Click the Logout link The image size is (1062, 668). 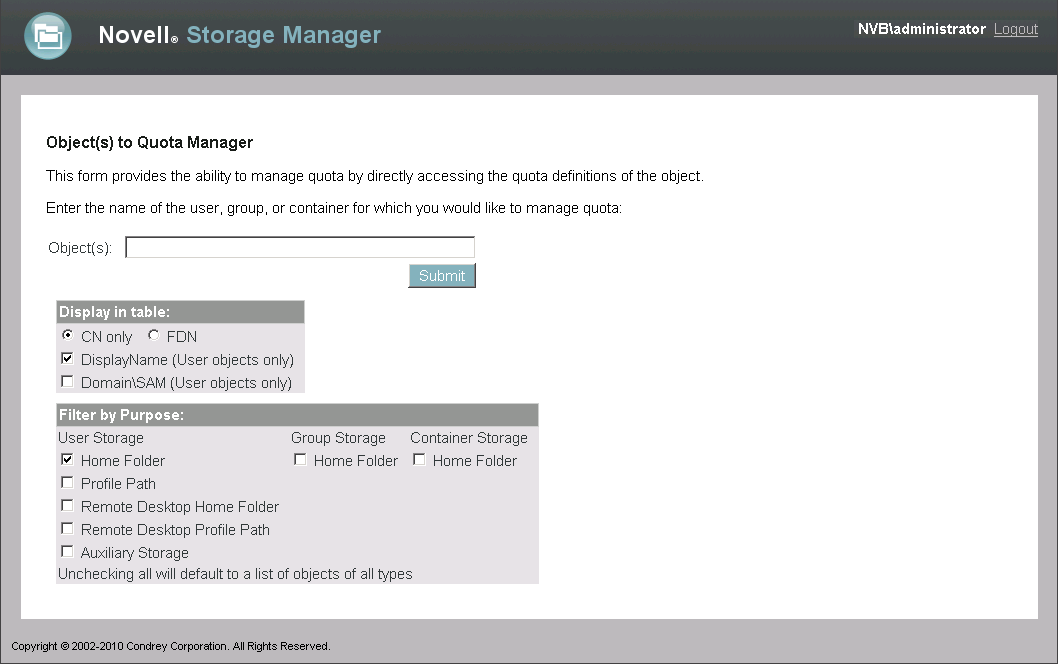point(1015,29)
